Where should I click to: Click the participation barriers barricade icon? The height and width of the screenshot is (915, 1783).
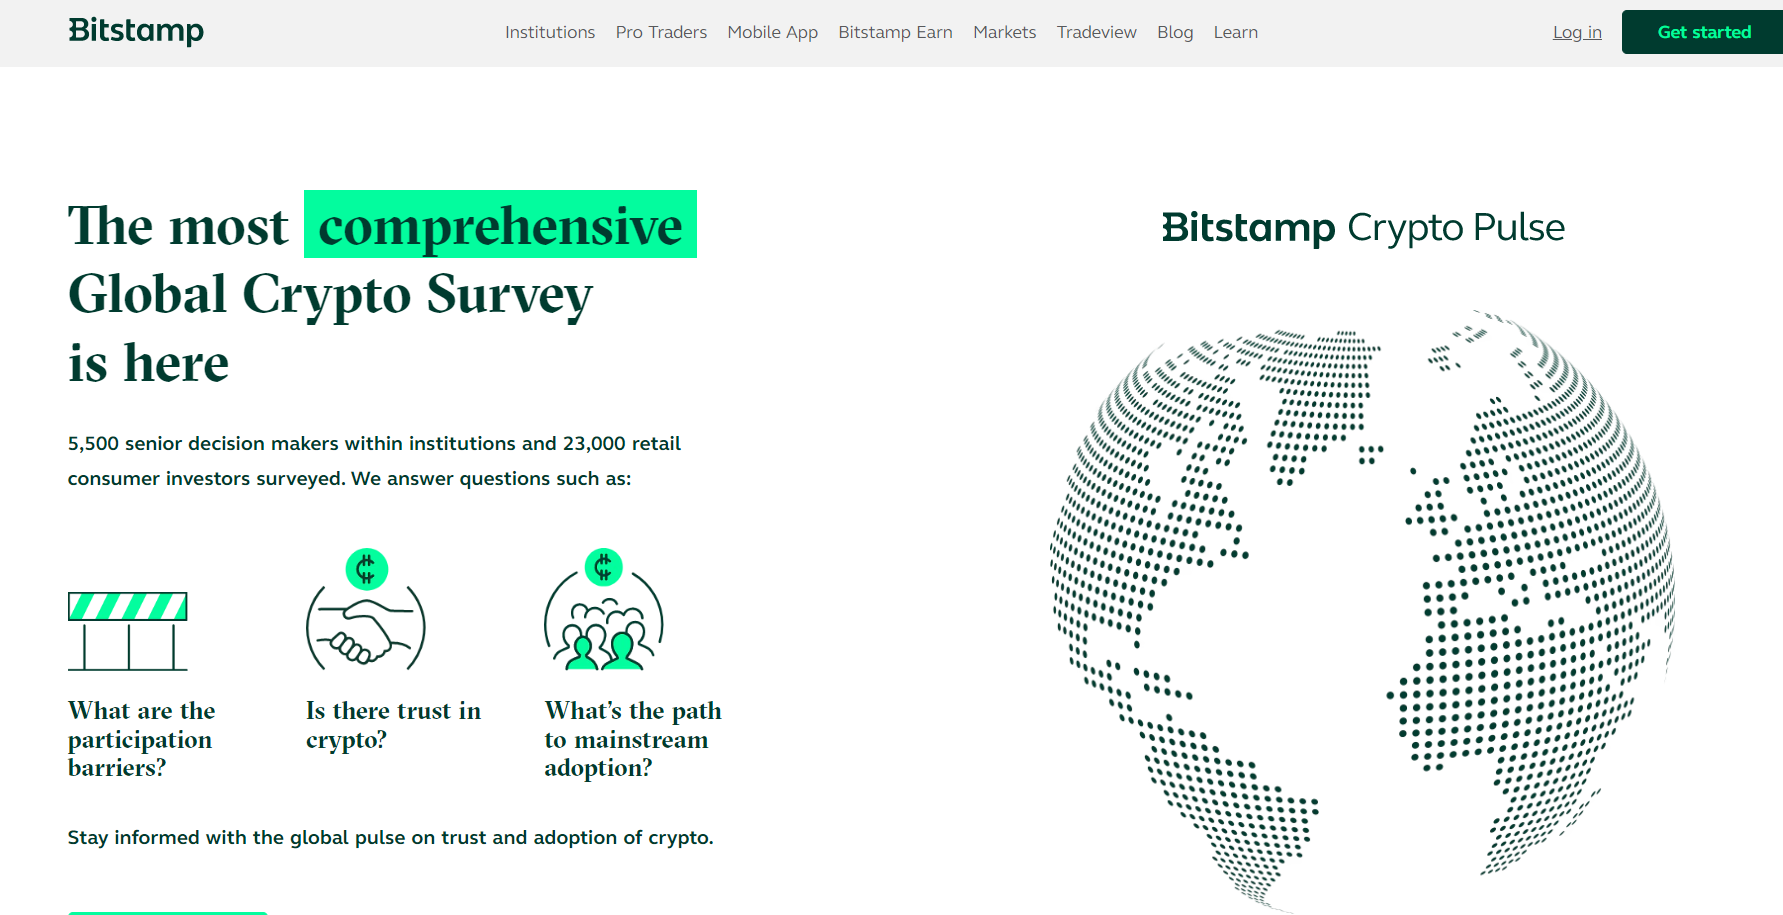pos(128,631)
